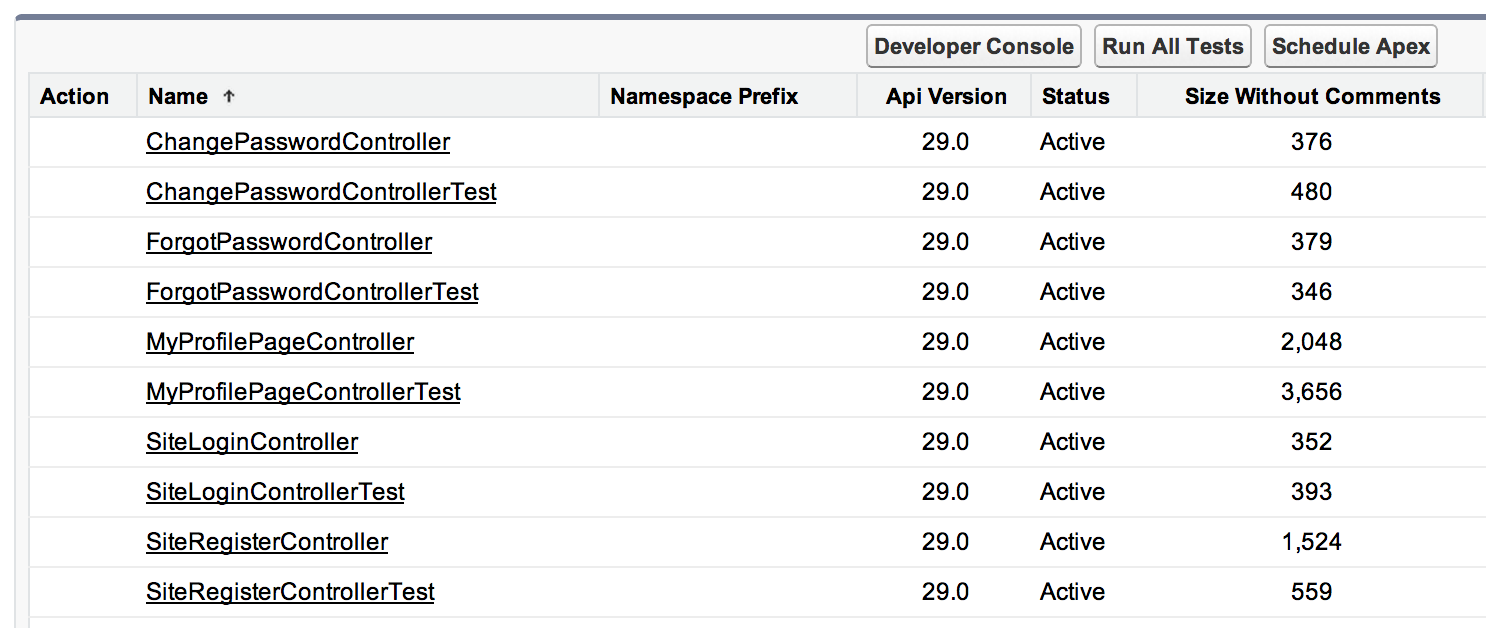The image size is (1486, 628).
Task: Sort by Size Without Comments header
Action: tap(1312, 97)
